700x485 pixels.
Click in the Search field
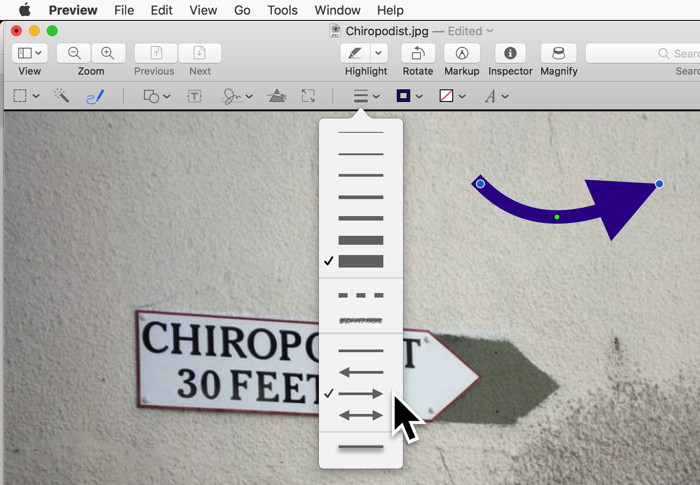[x=643, y=53]
